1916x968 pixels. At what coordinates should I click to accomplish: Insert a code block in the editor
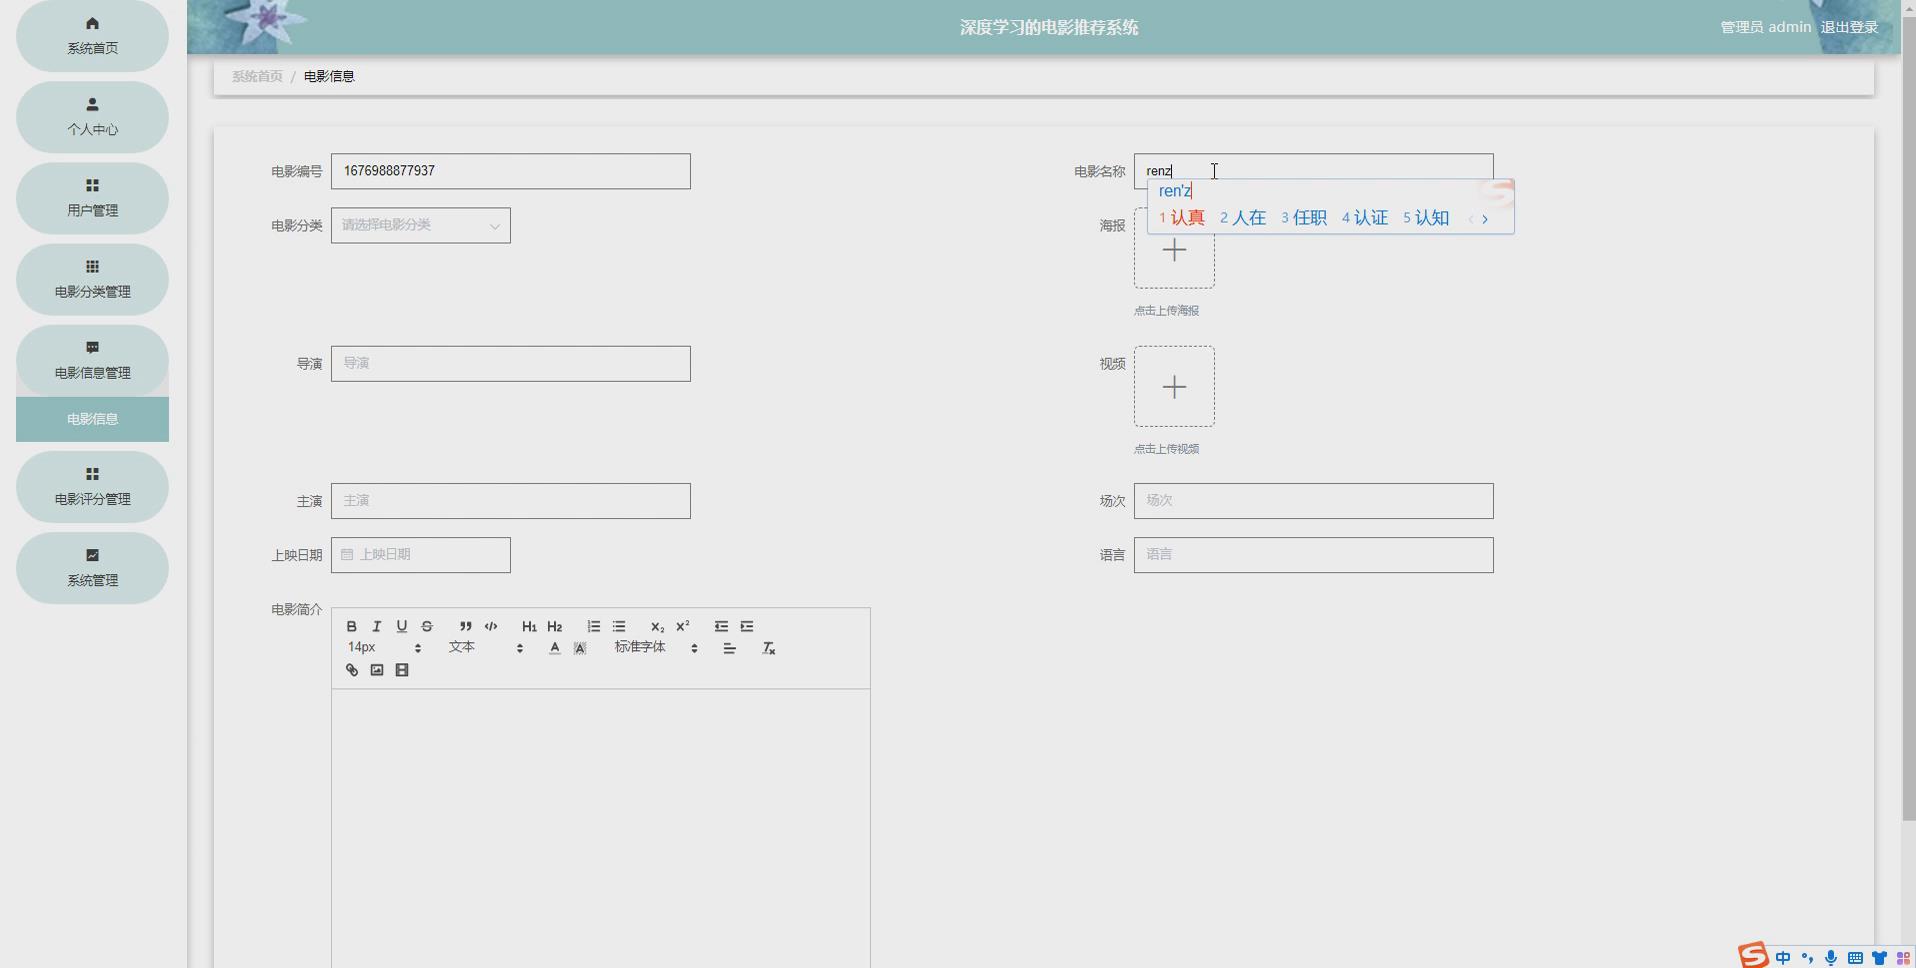491,626
